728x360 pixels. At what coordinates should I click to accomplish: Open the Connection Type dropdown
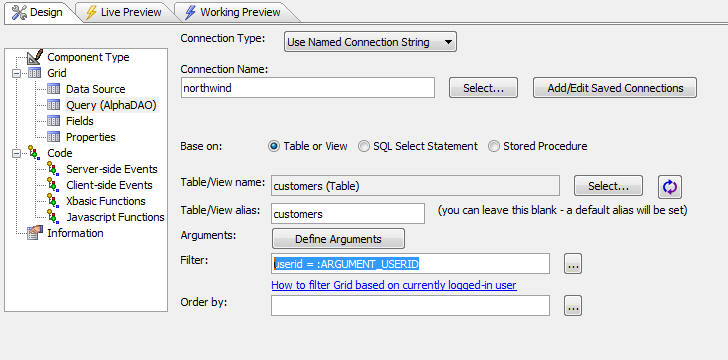coord(370,42)
